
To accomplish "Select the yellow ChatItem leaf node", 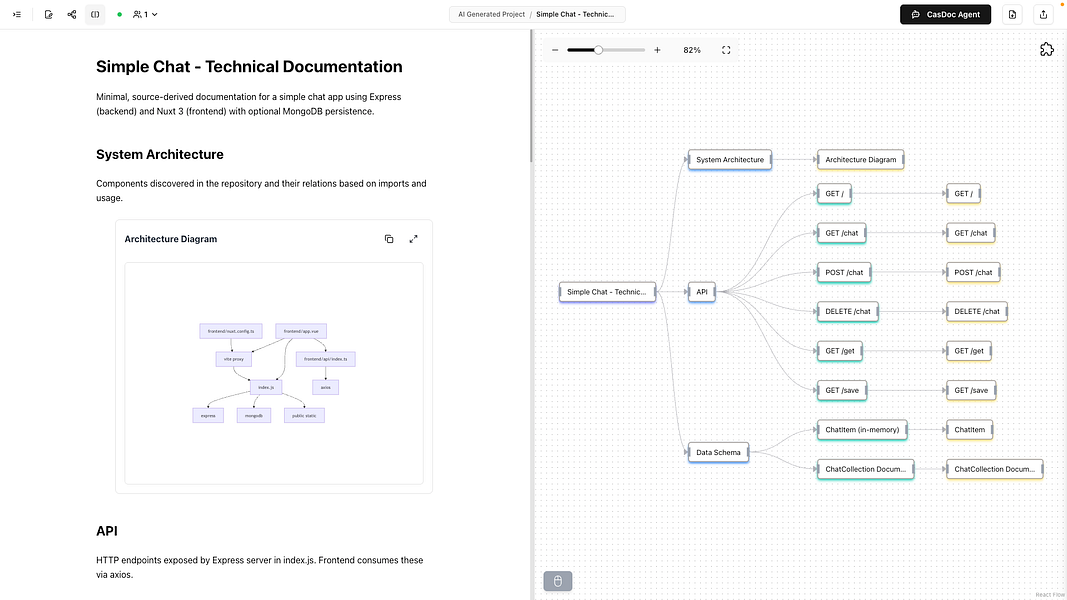I will point(969,430).
